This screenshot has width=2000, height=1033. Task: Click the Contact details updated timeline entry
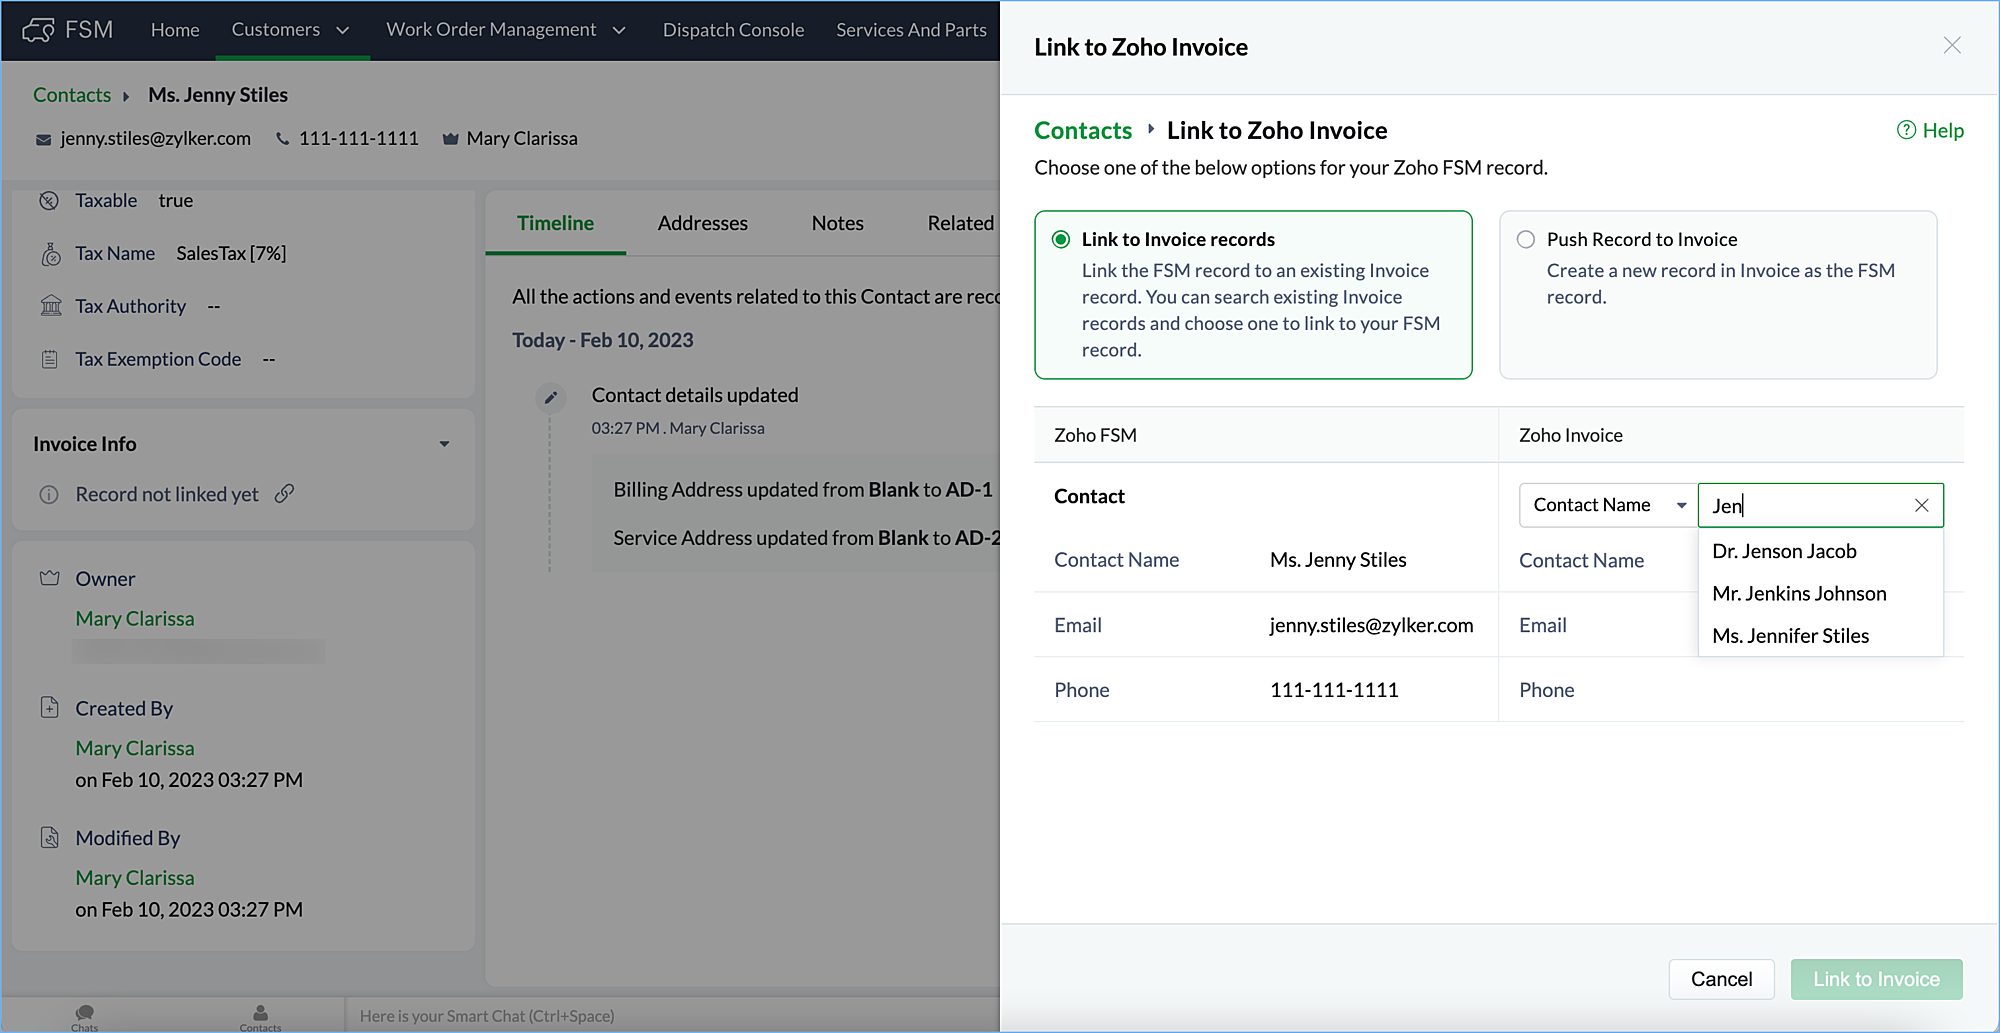tap(695, 396)
